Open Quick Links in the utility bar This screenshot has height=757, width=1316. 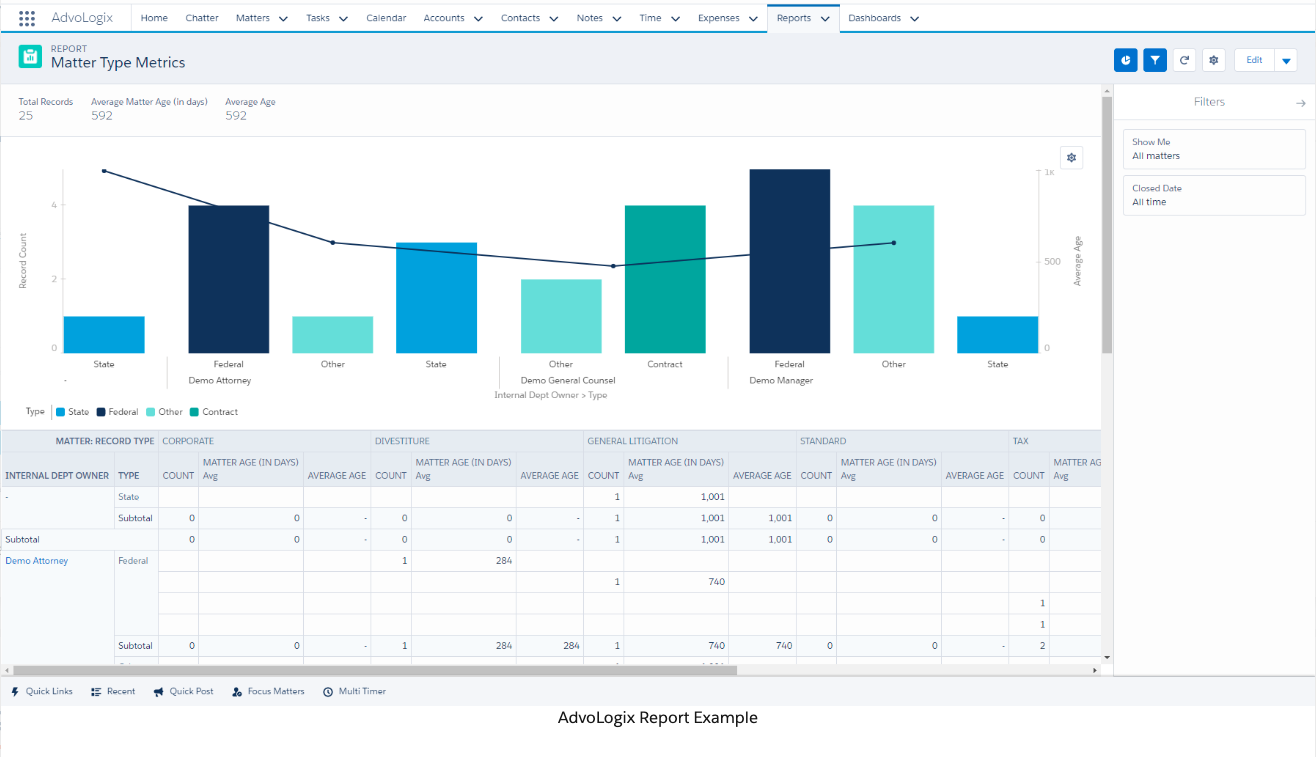tap(41, 691)
